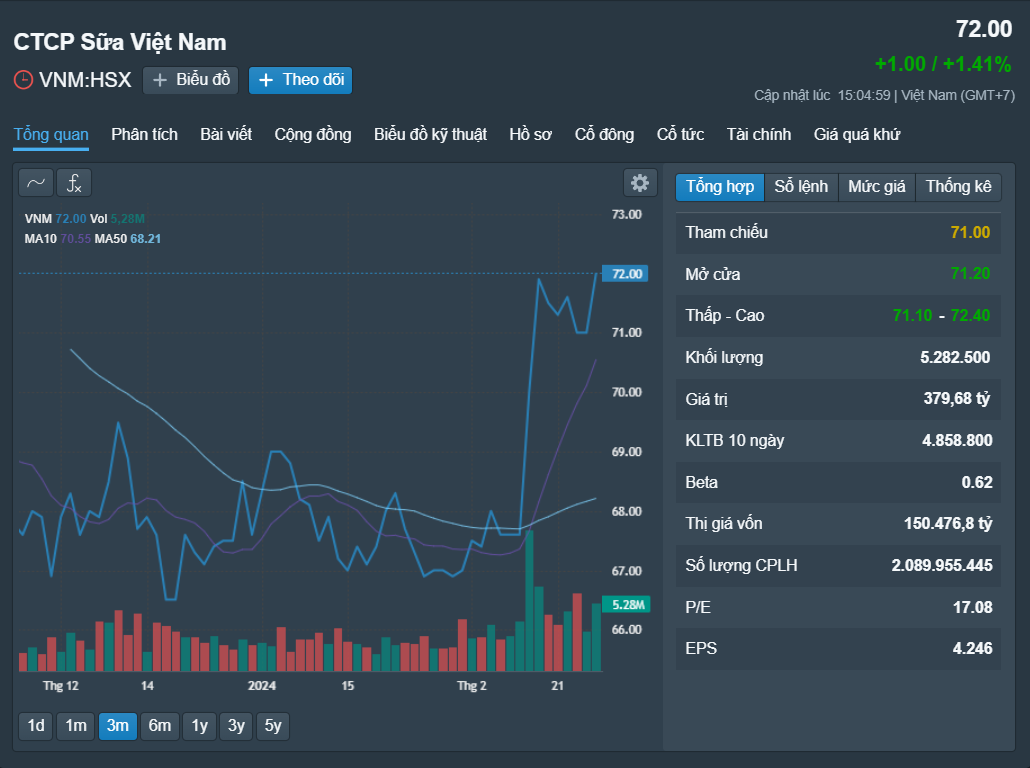
Task: Click the Beta value 0.62
Action: [977, 482]
